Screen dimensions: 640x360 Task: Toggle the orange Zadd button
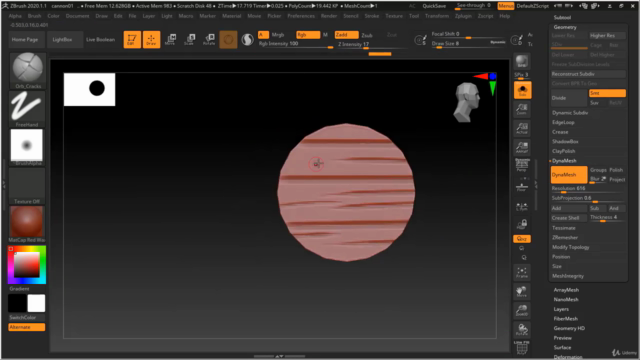pos(347,35)
